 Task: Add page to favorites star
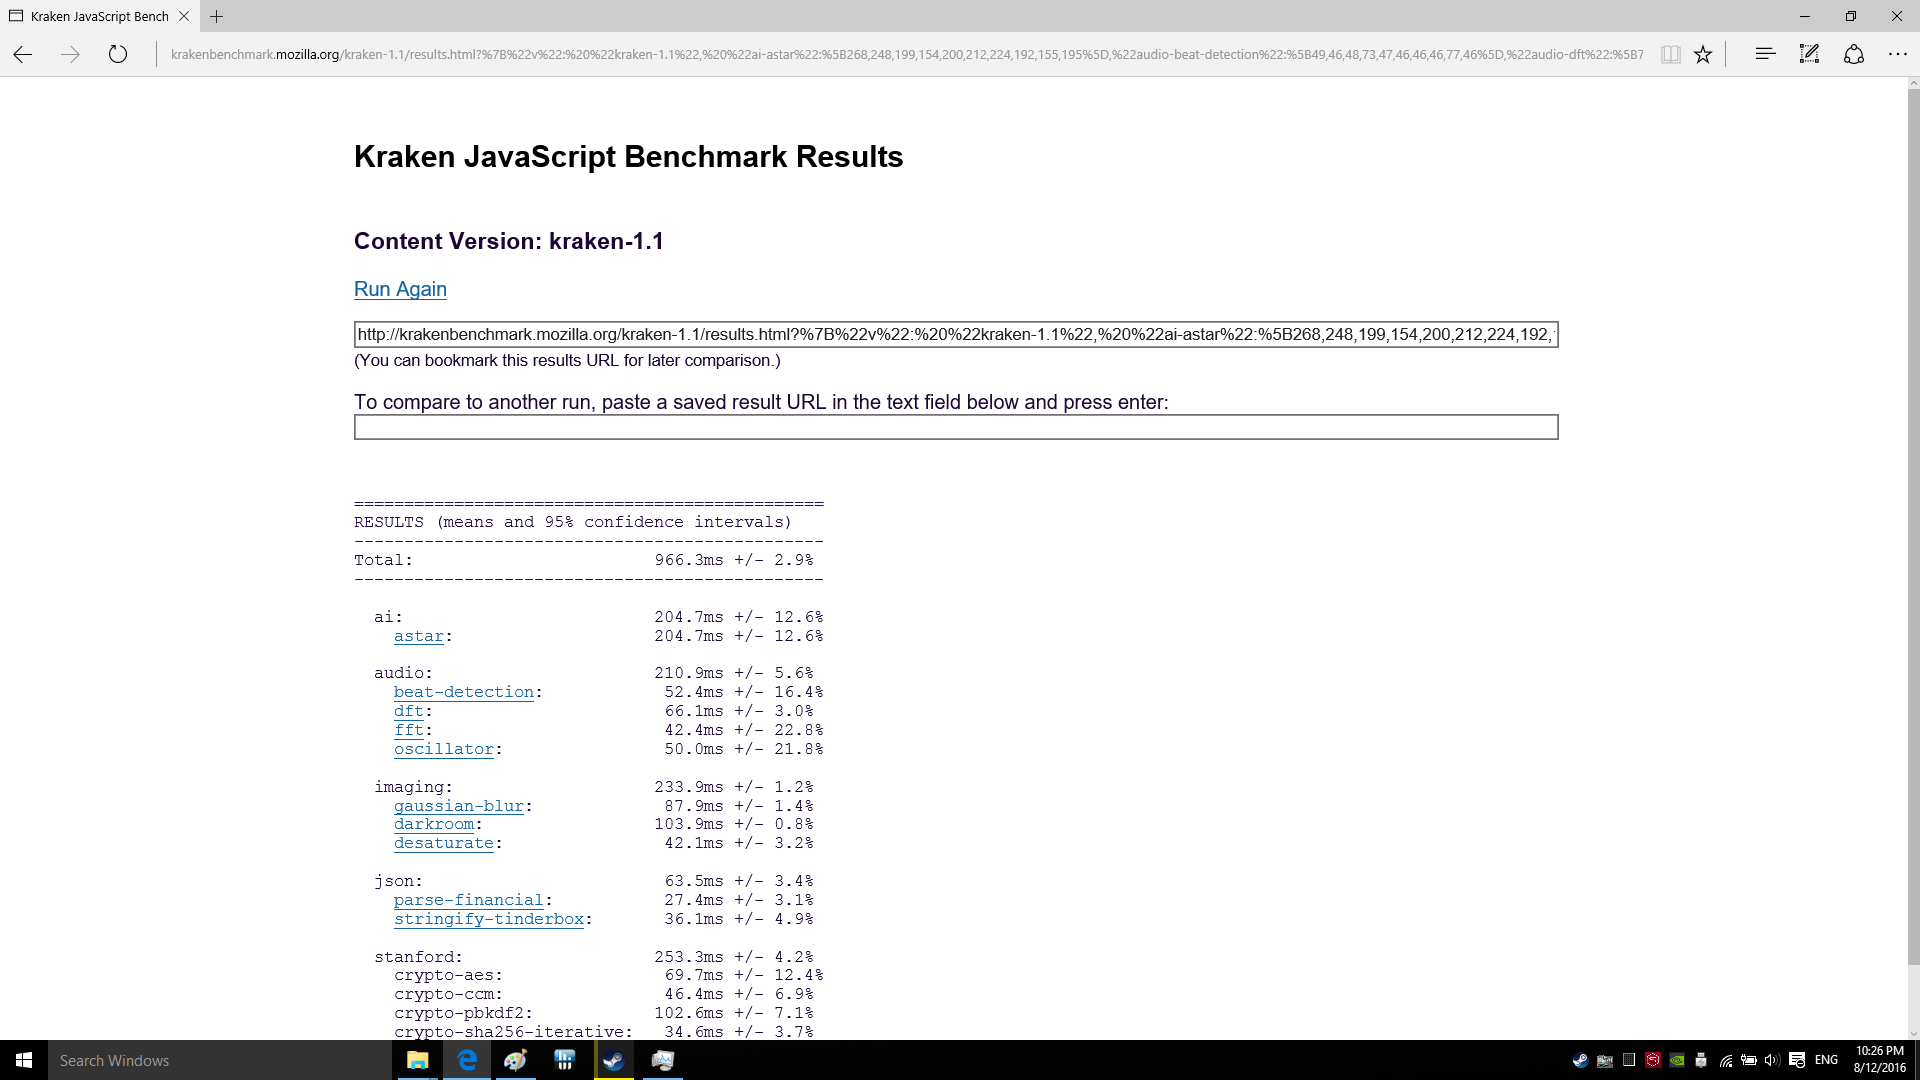coord(1703,55)
